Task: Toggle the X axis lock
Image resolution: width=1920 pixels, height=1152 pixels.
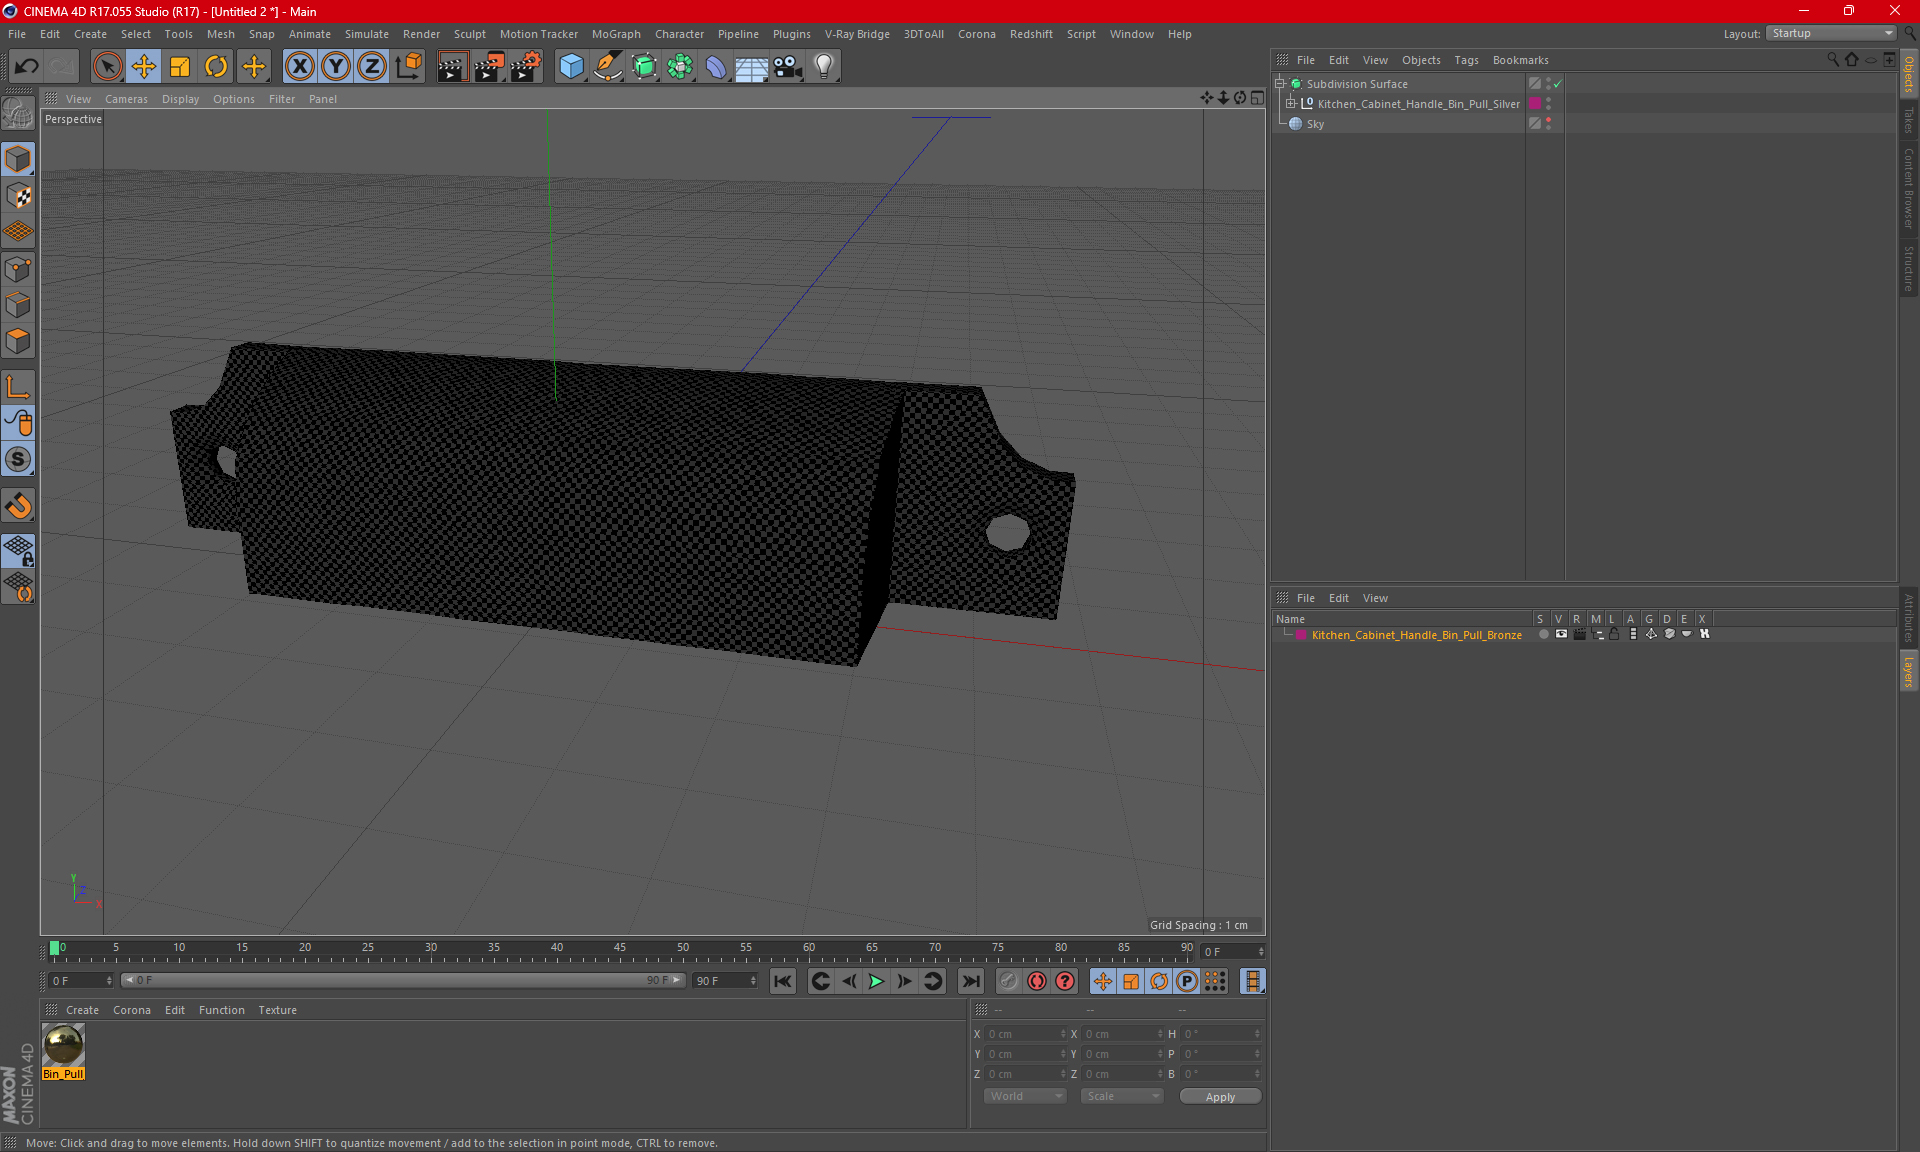Action: [x=299, y=66]
